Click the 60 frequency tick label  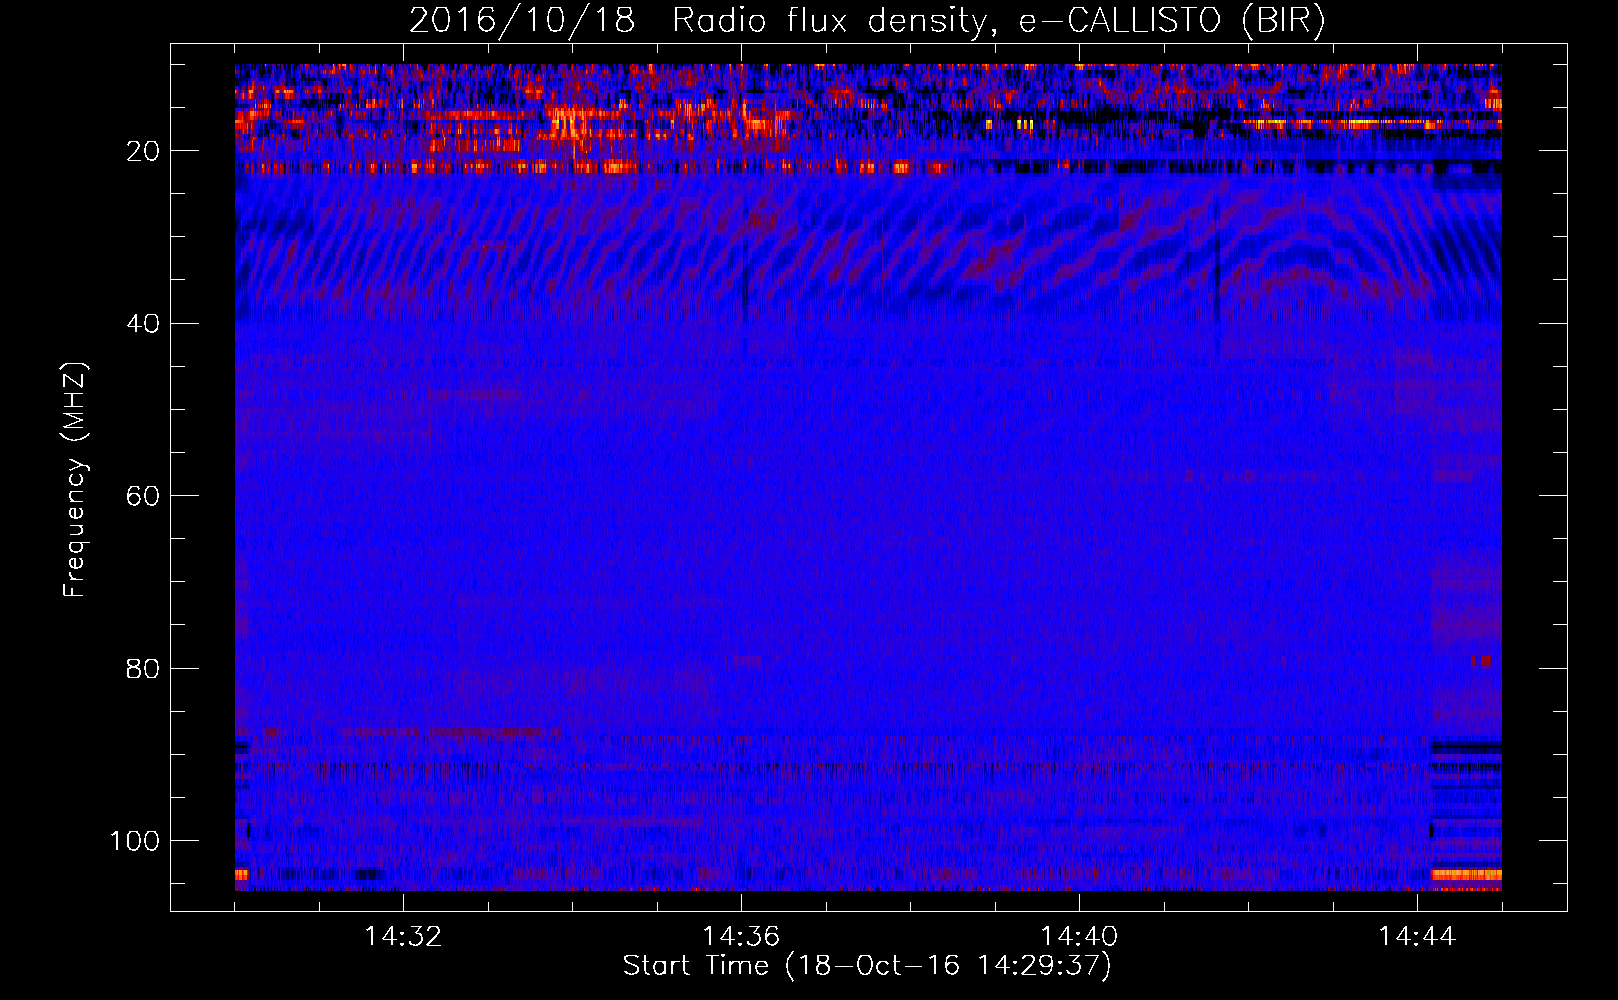(x=143, y=496)
